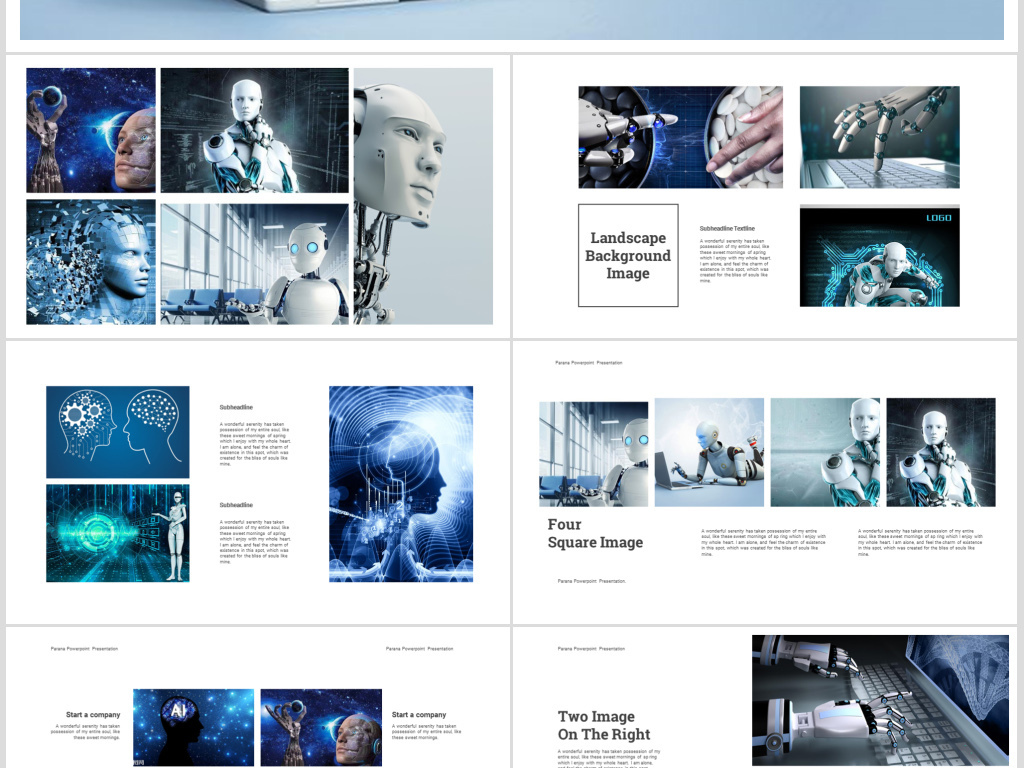Click the white robot head close-up thumbnail
The width and height of the screenshot is (1024, 768).
(x=421, y=196)
